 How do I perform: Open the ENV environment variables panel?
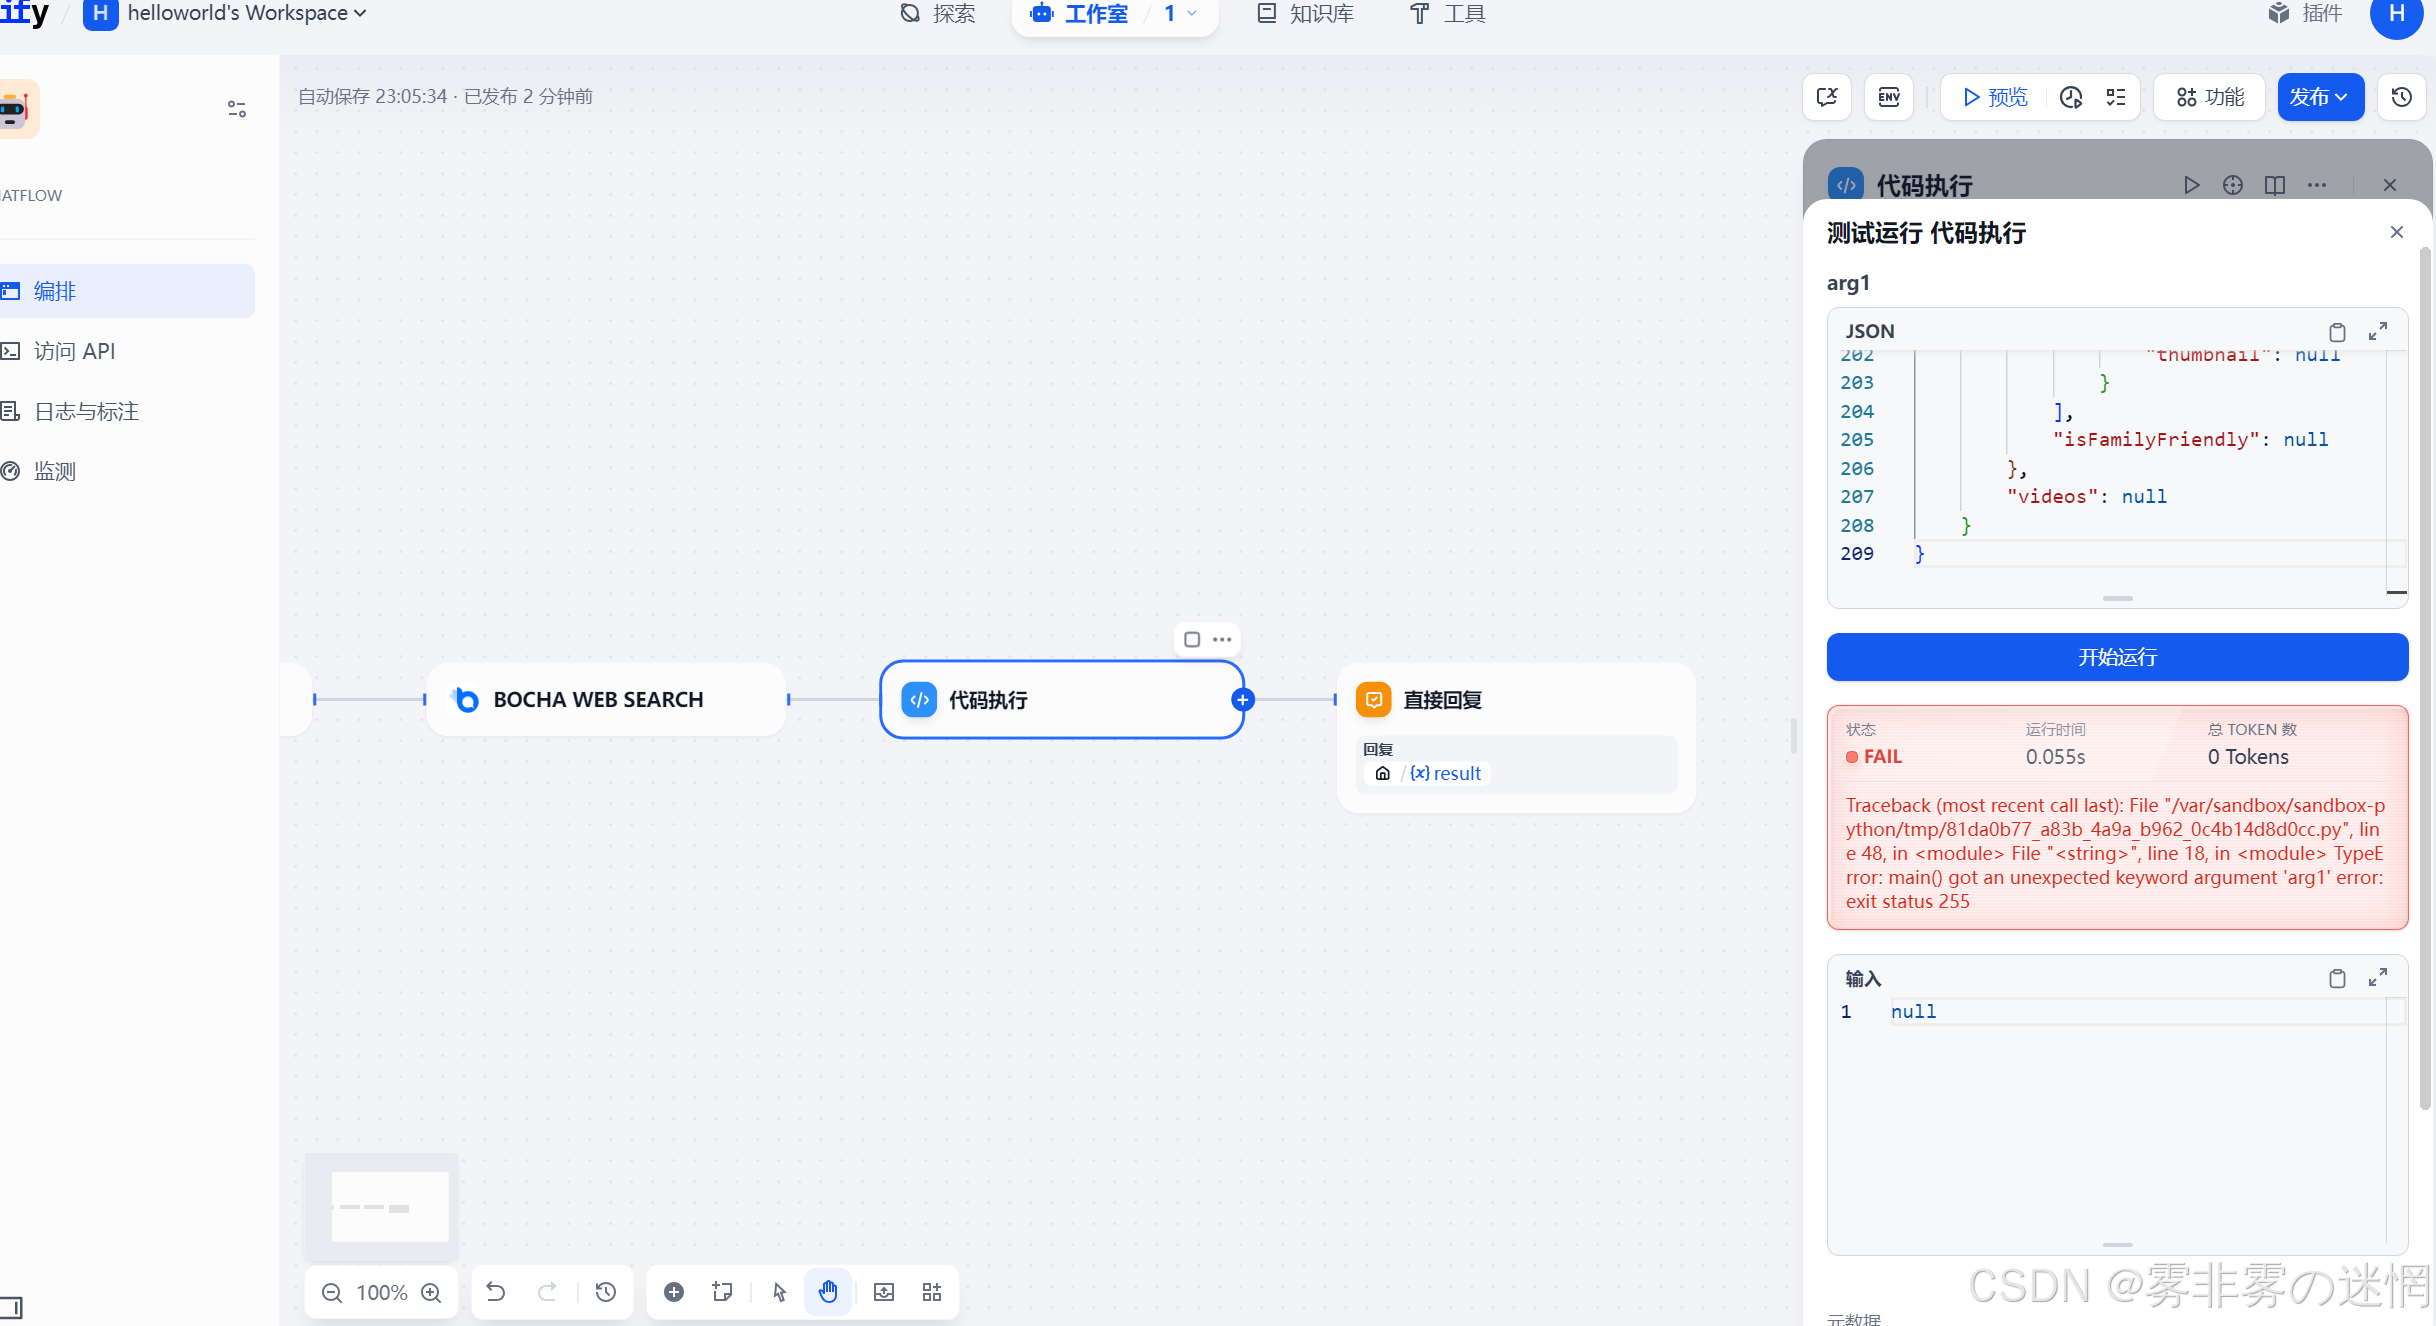1889,97
